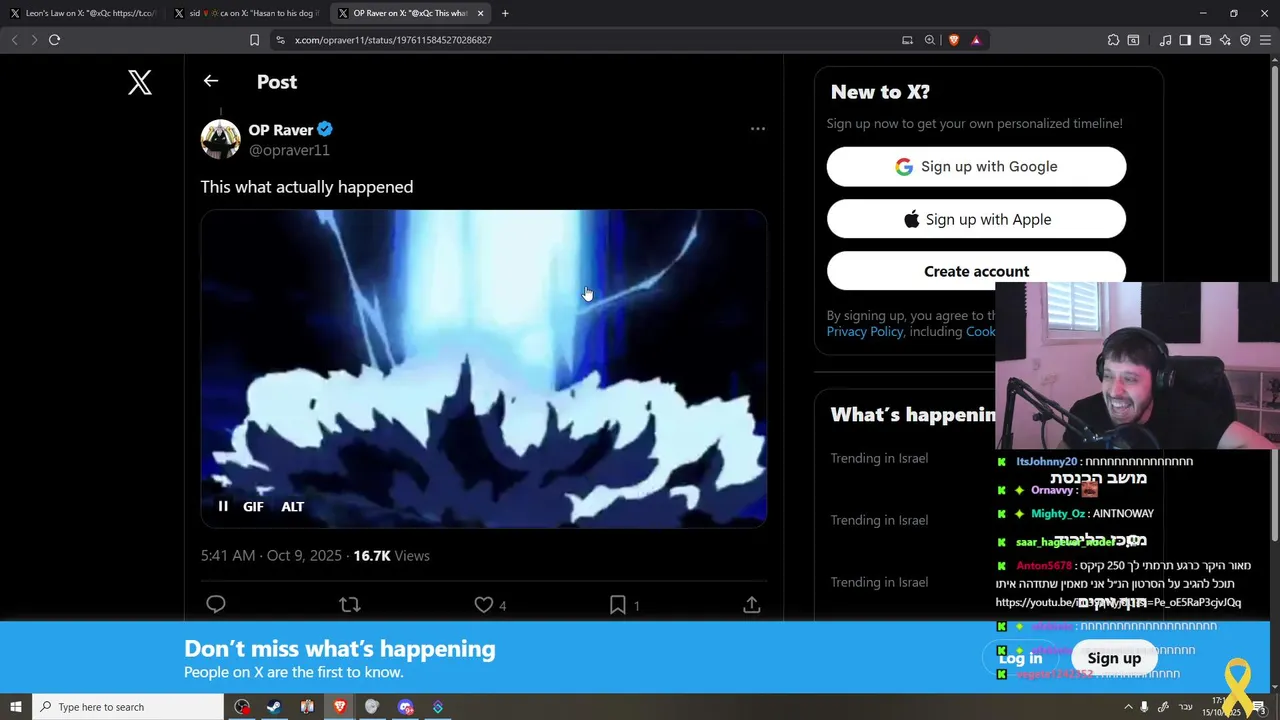Open Steam from the taskbar

click(x=274, y=707)
